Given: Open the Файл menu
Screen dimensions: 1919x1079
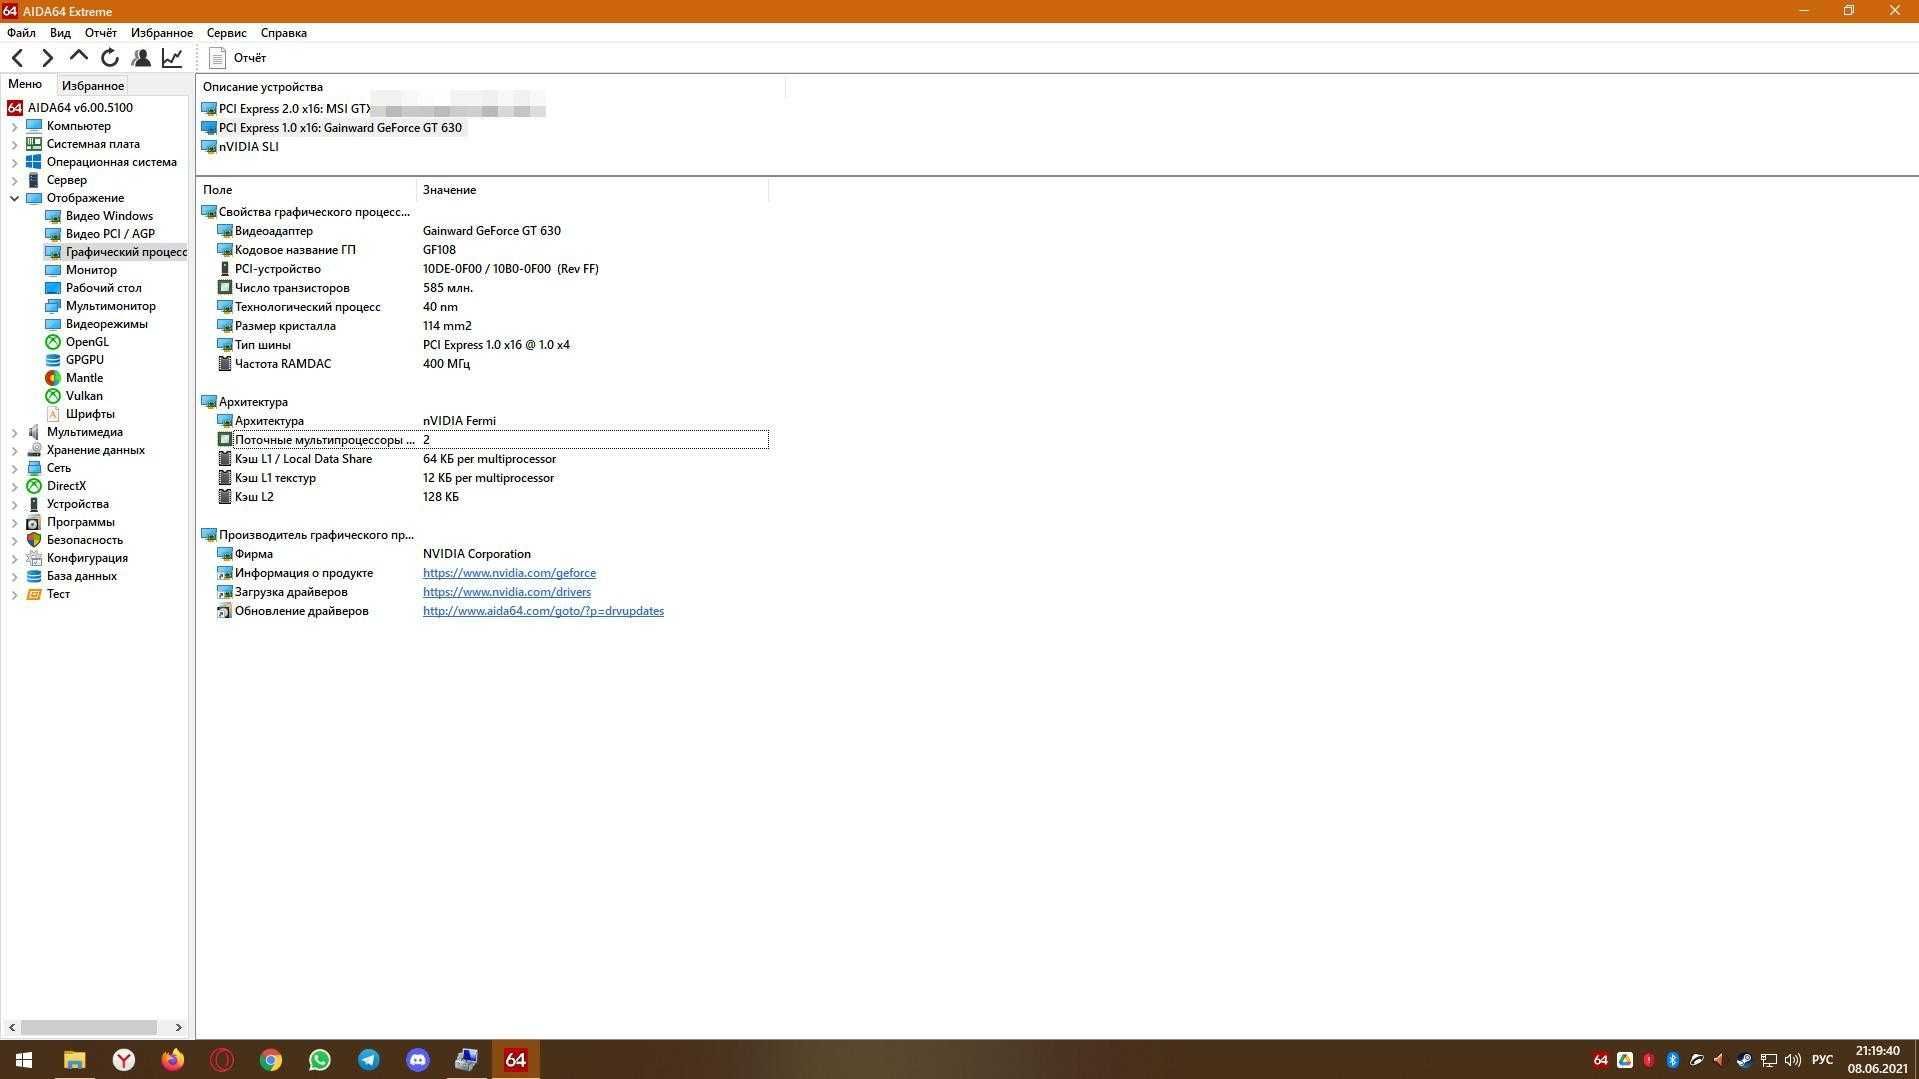Looking at the screenshot, I should [21, 33].
